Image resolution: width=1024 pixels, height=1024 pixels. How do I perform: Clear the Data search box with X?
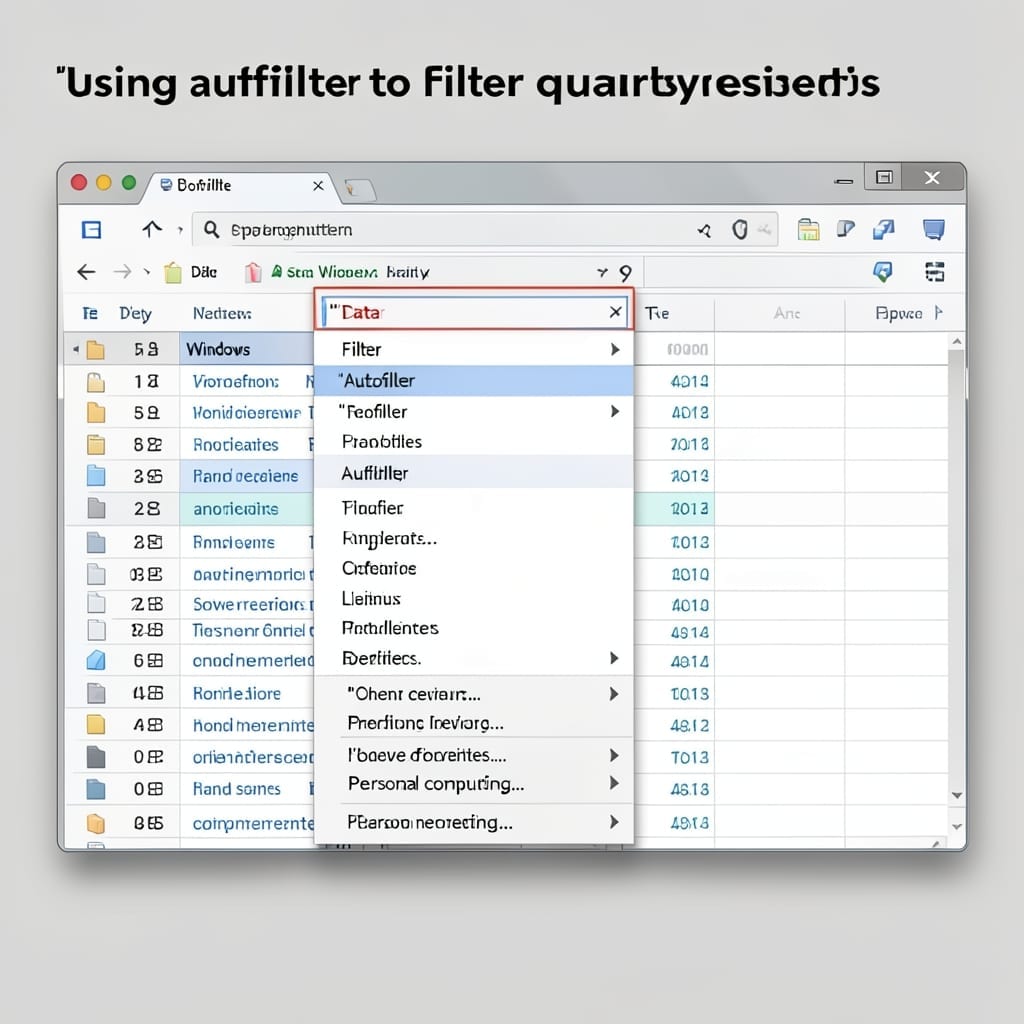click(615, 312)
